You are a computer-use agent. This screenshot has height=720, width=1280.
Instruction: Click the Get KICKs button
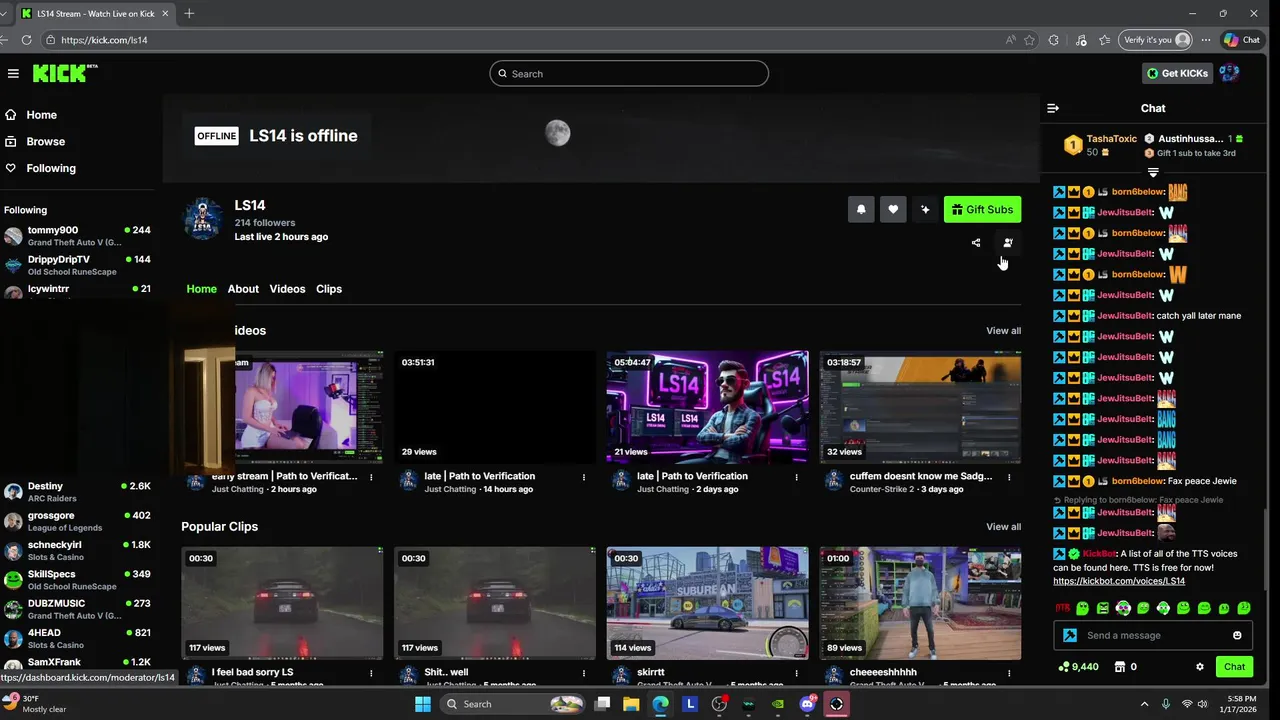pyautogui.click(x=1177, y=73)
